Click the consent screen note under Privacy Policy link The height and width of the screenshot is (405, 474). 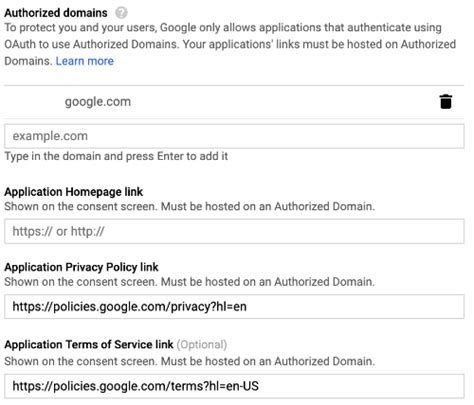click(x=189, y=282)
